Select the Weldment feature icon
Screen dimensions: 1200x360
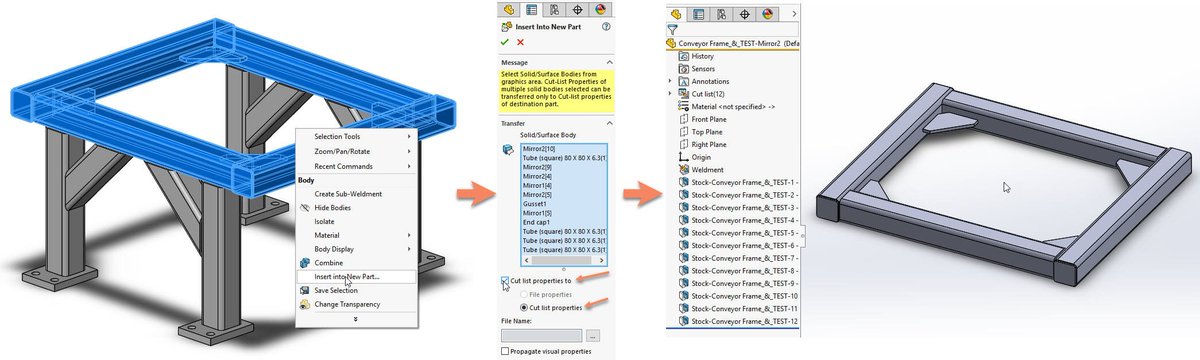[683, 169]
